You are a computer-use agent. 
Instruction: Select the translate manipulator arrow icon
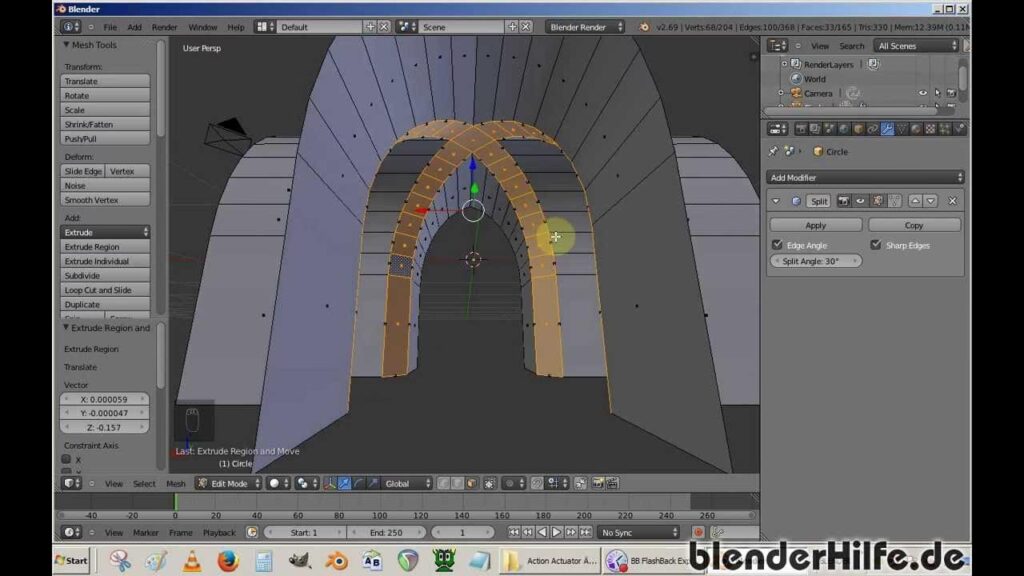(344, 484)
